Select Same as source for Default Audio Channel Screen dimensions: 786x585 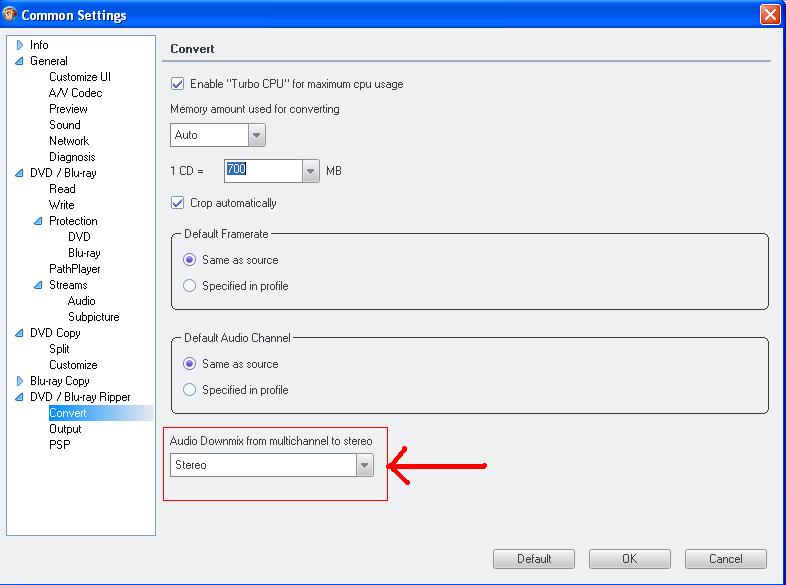pos(189,363)
